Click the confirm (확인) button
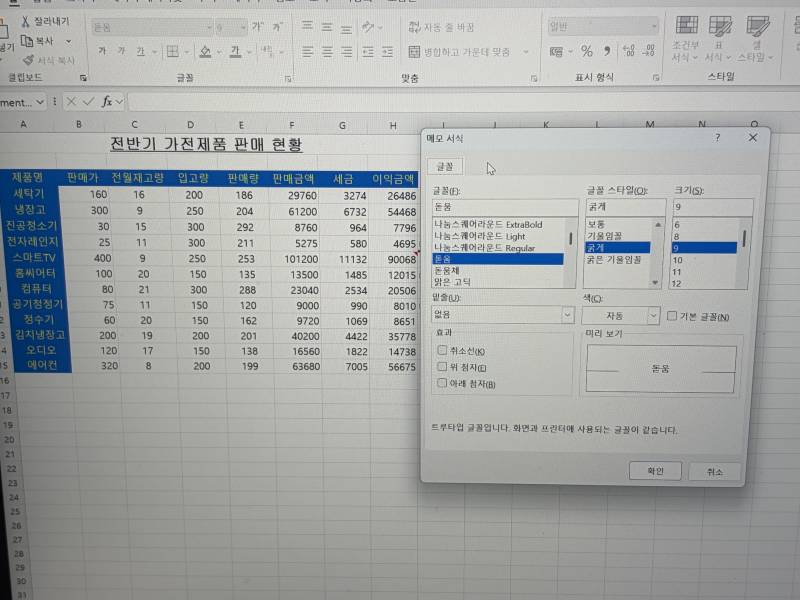Screen dimensions: 800x600 tap(655, 470)
